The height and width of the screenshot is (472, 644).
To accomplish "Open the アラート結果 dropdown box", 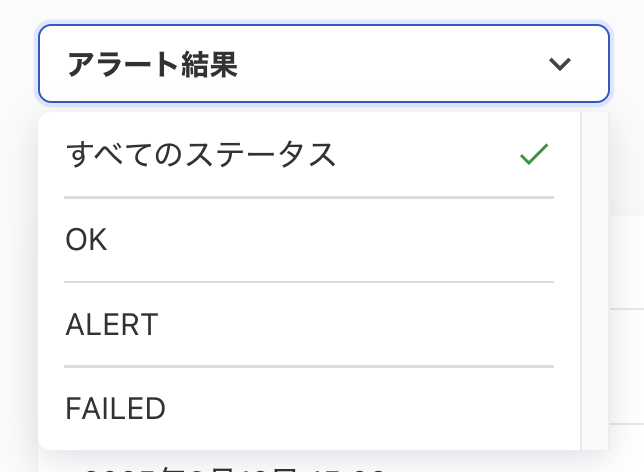I will [x=323, y=64].
